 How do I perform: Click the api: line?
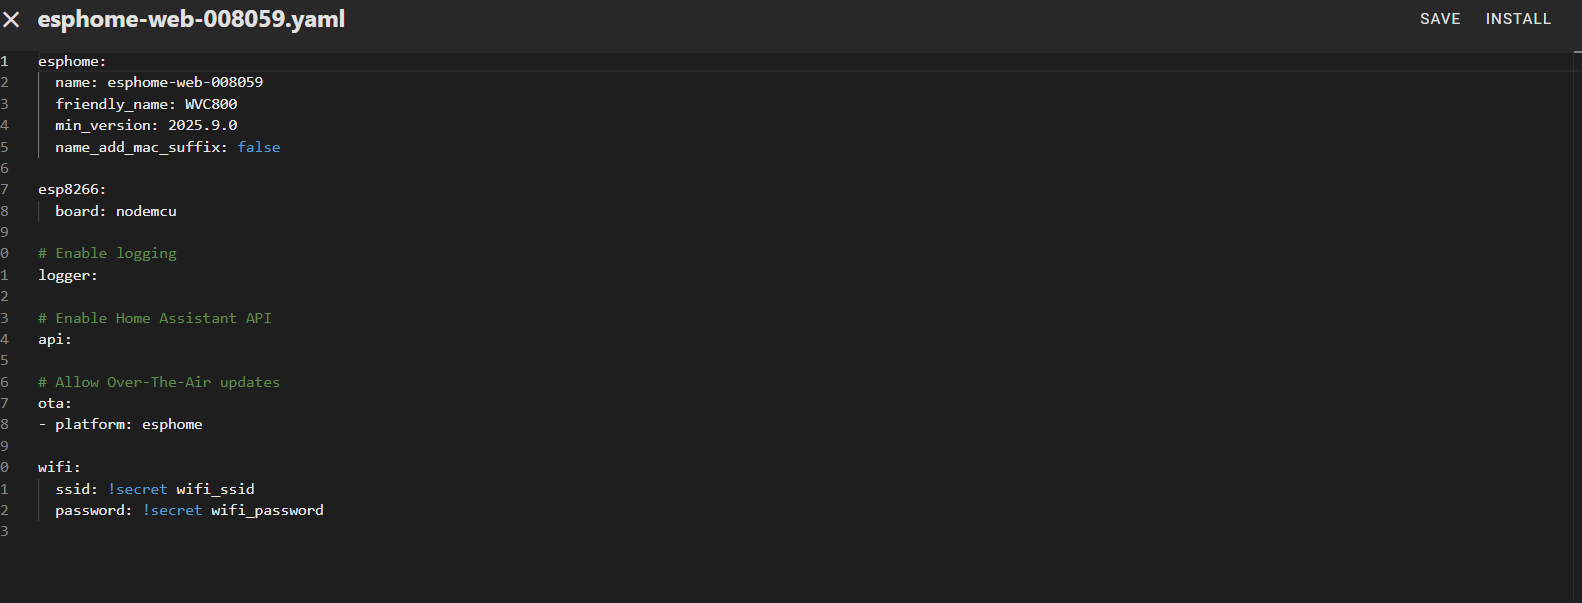pyautogui.click(x=55, y=339)
